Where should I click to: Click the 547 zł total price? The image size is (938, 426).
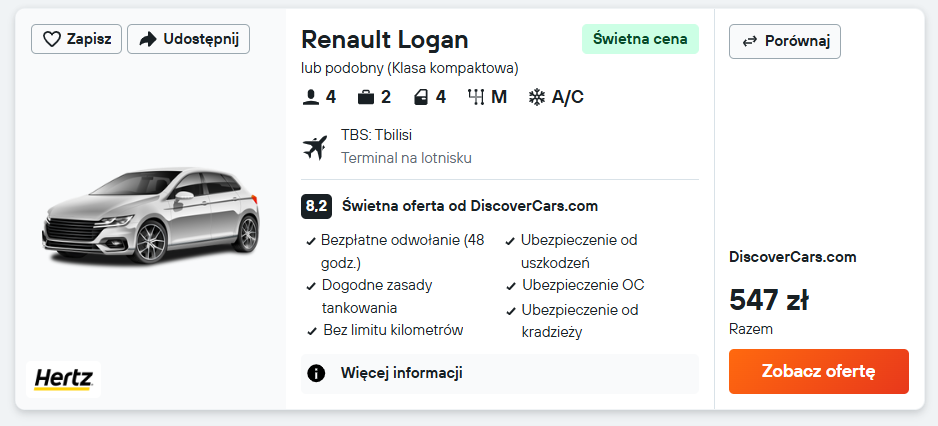pos(769,300)
